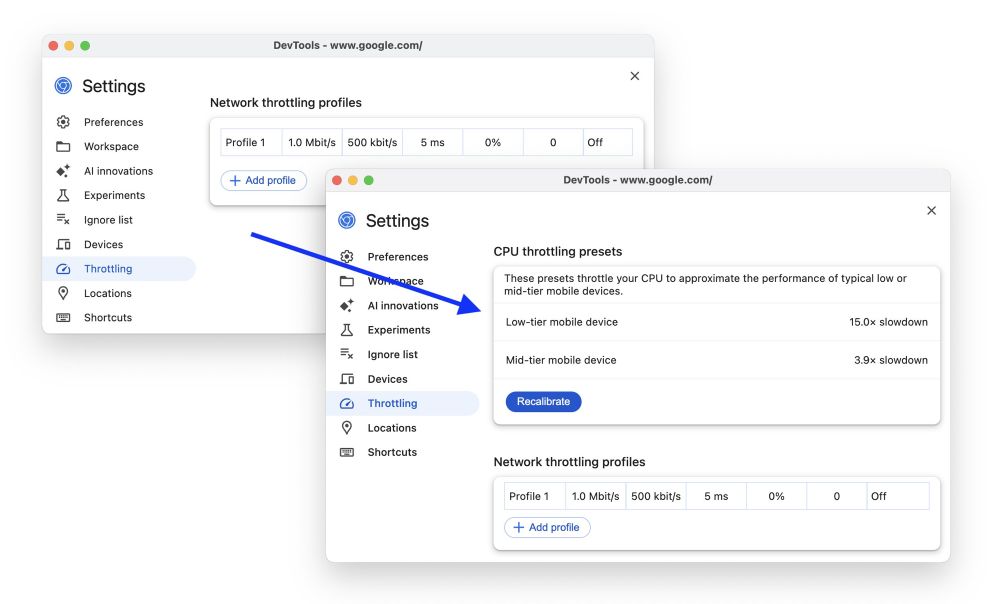Viewport: 1000px width, 604px height.
Task: Open Workspace tab in back window
Action: click(x=119, y=147)
